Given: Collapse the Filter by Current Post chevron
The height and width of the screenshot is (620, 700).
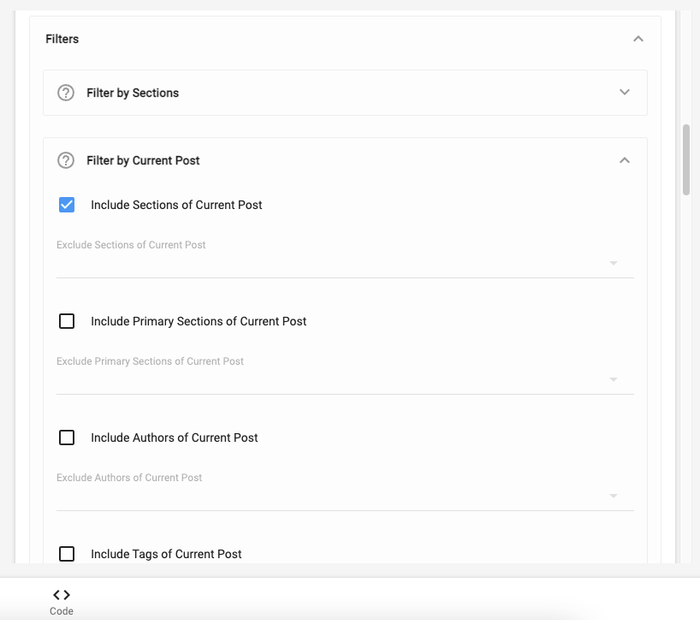Looking at the screenshot, I should [x=624, y=160].
